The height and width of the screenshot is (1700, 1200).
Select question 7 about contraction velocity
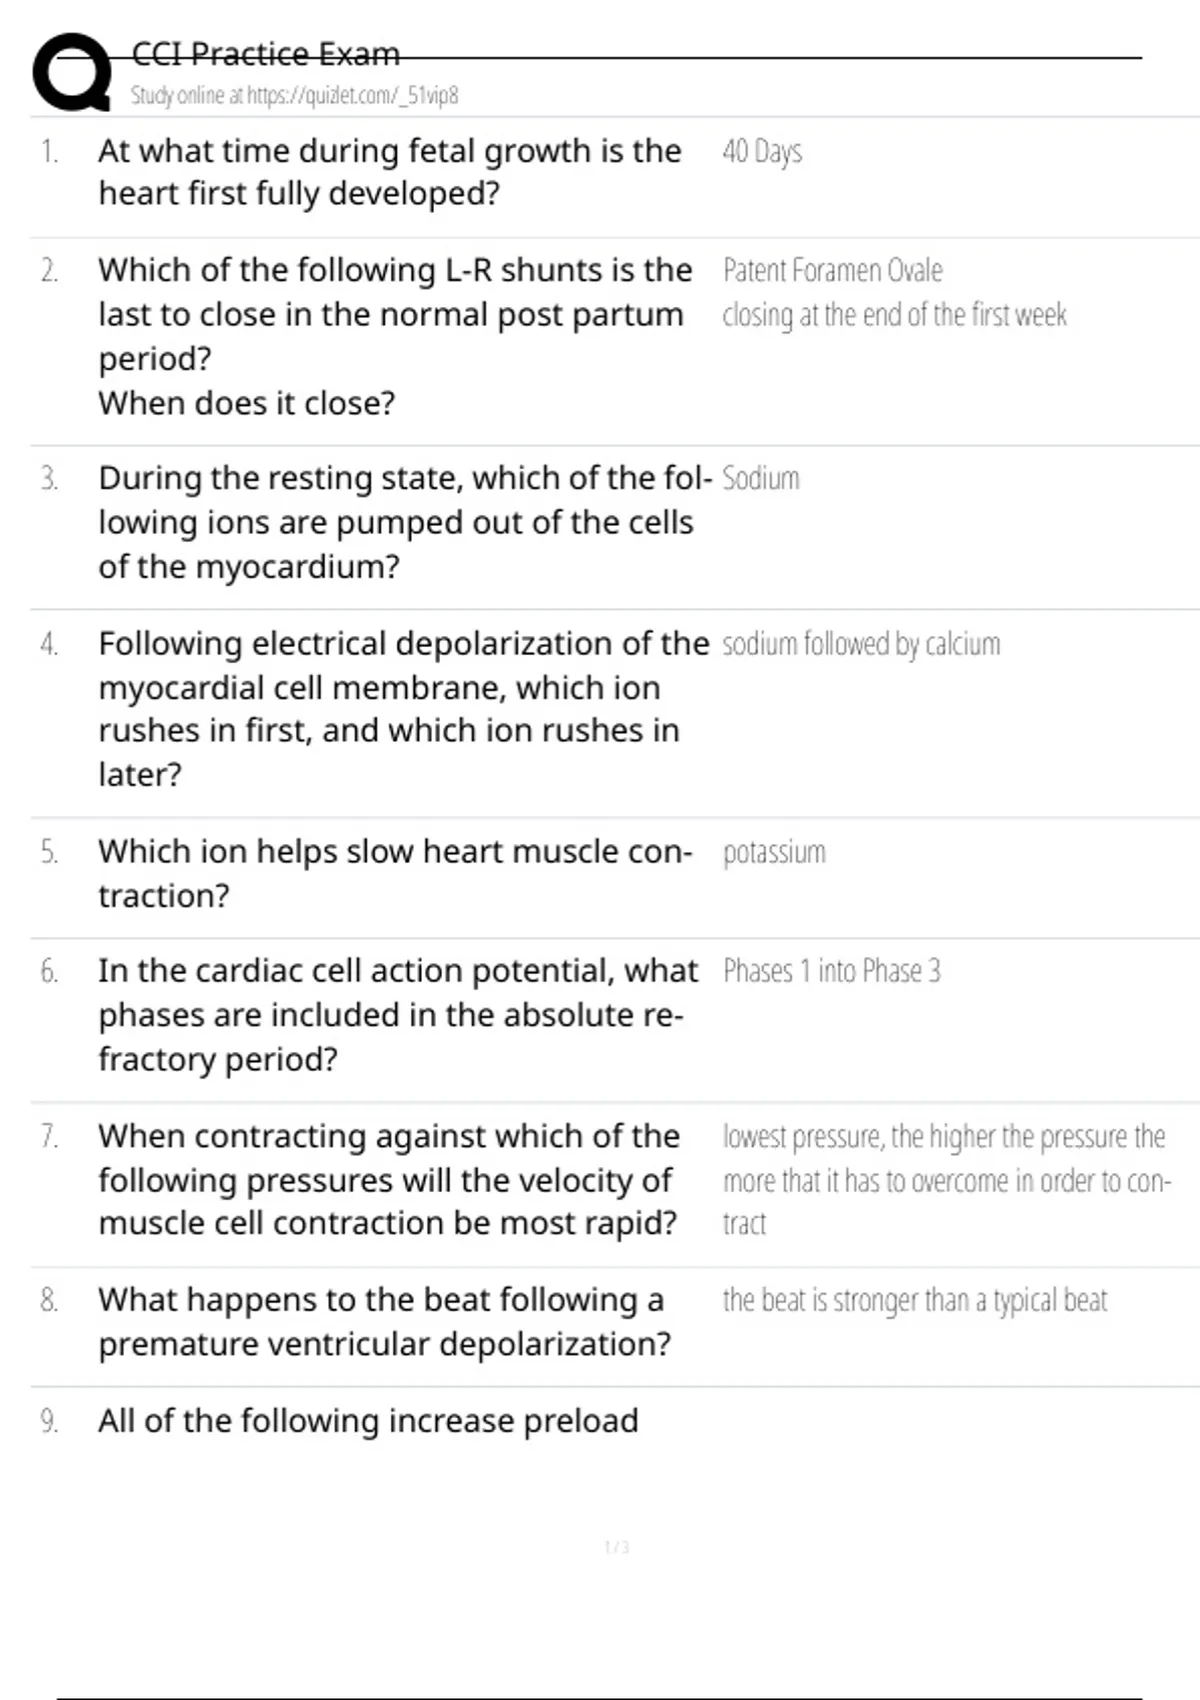pos(389,1180)
